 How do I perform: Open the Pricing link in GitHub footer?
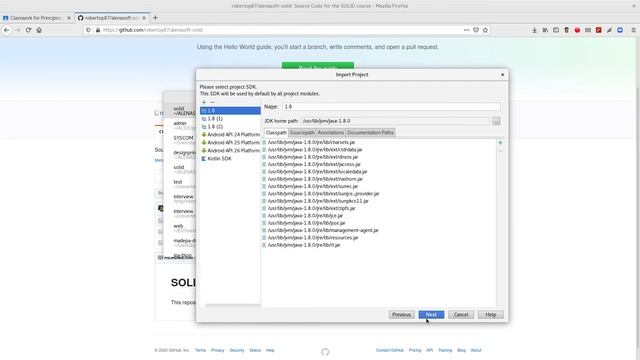pos(415,350)
